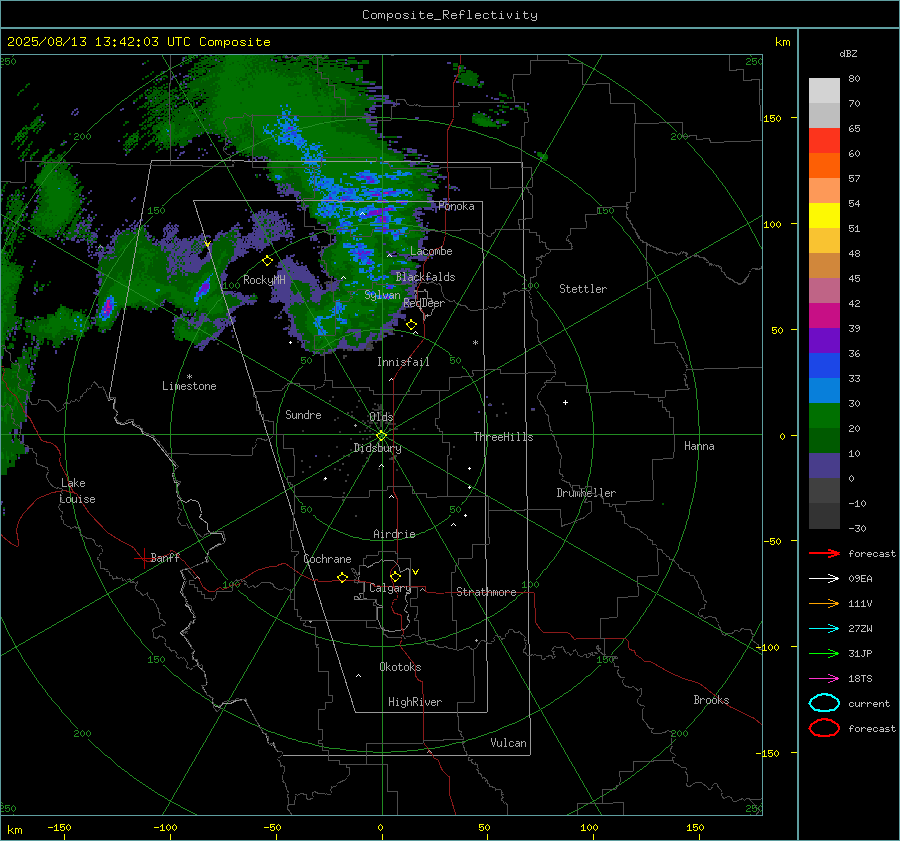Click the Stettler city label
The image size is (900, 841).
point(583,289)
